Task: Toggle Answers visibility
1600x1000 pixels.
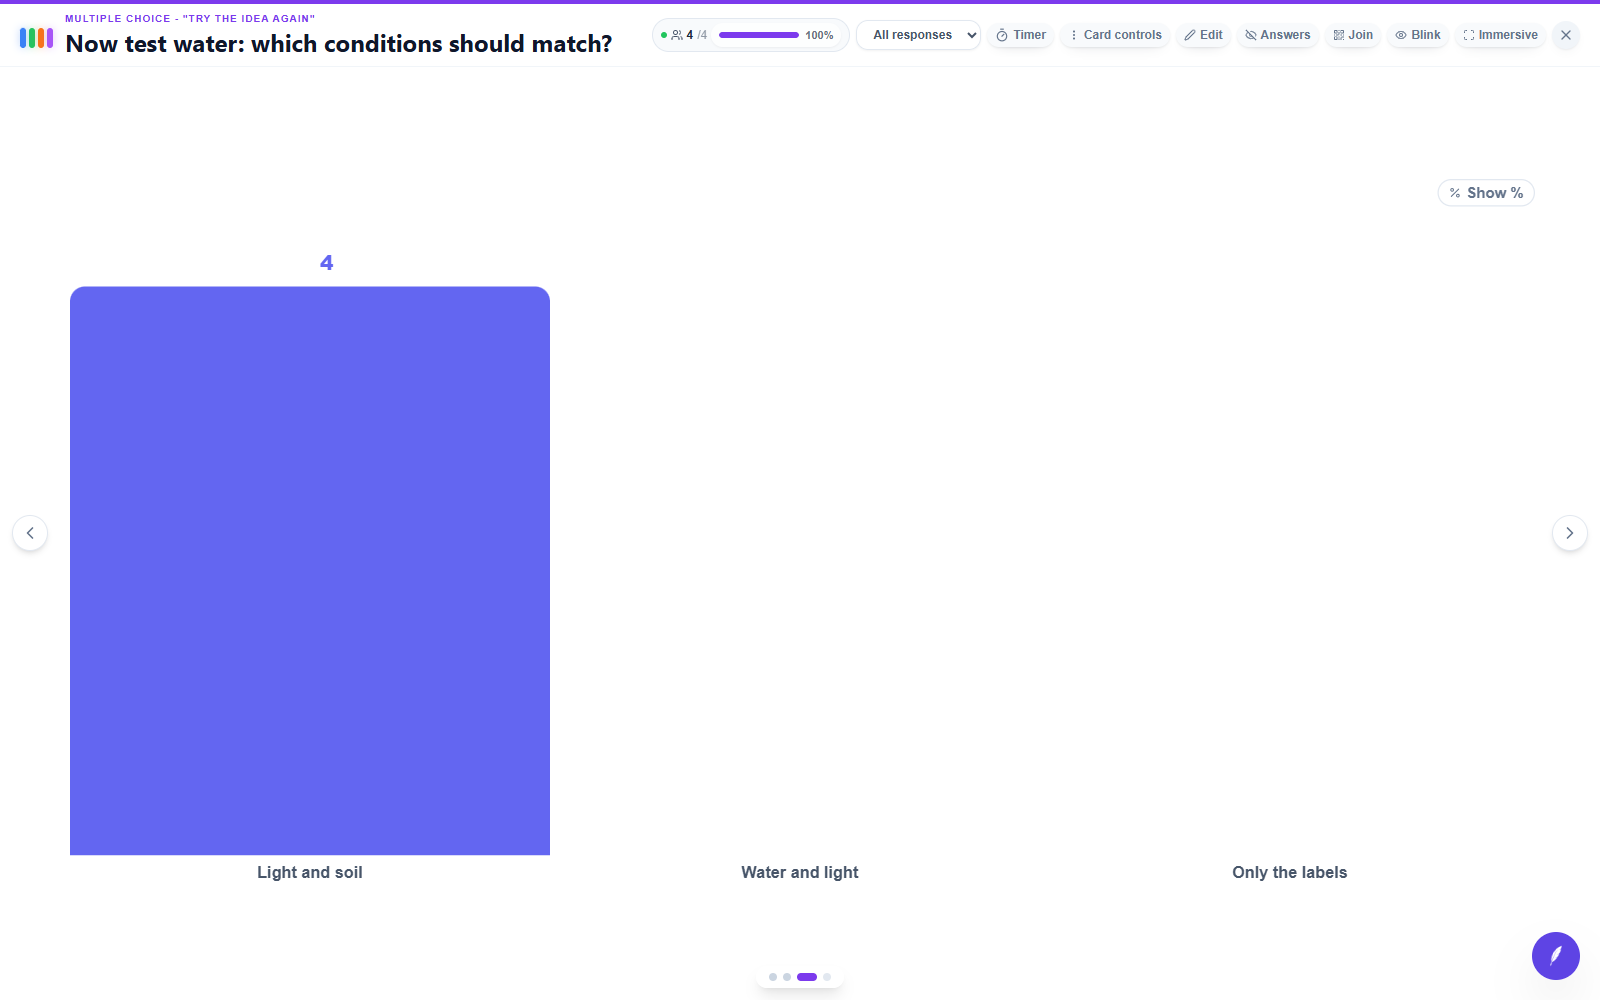Action: pyautogui.click(x=1277, y=35)
